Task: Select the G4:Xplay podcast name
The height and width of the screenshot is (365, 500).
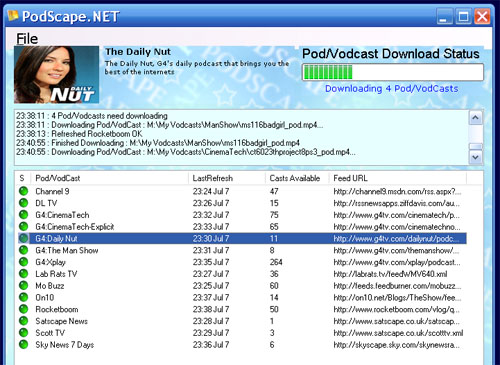Action: click(50, 262)
